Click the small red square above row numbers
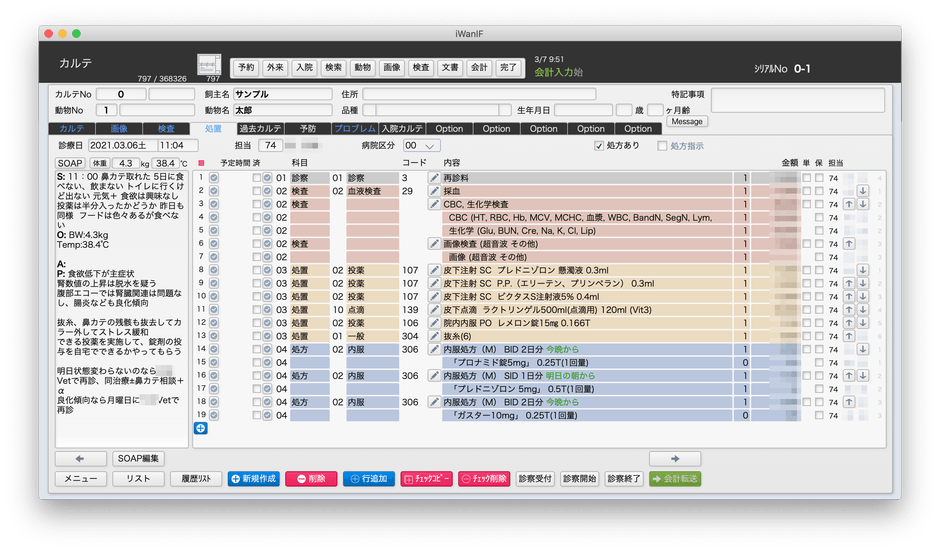 coord(200,162)
